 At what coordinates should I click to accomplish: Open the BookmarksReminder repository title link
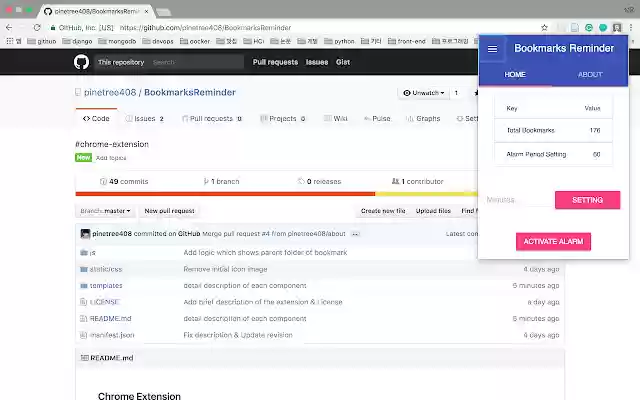190,92
